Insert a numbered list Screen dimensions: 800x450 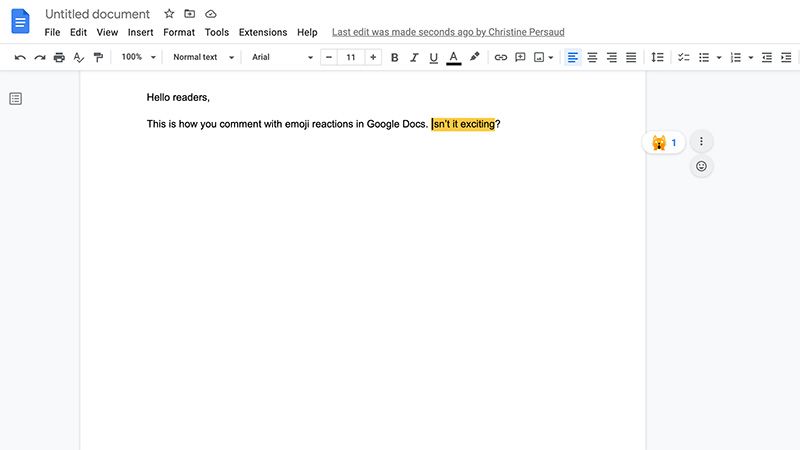(736, 57)
